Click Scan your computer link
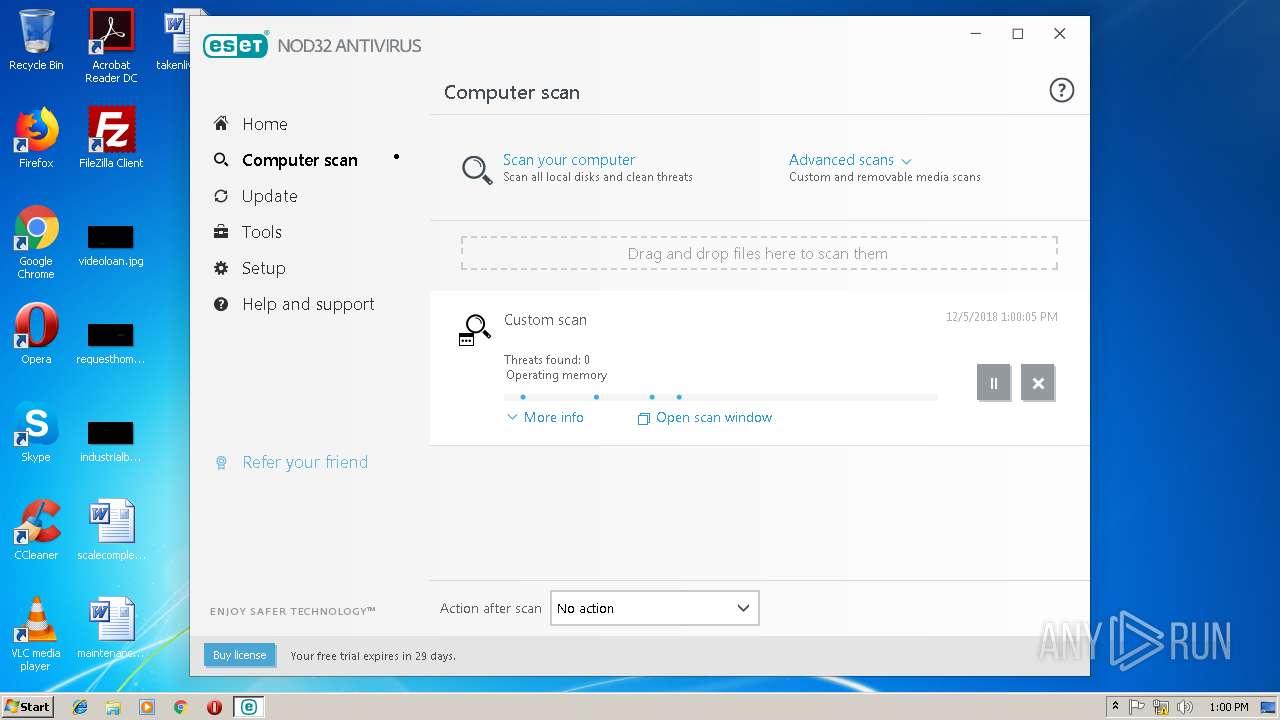The image size is (1280, 720). click(569, 159)
